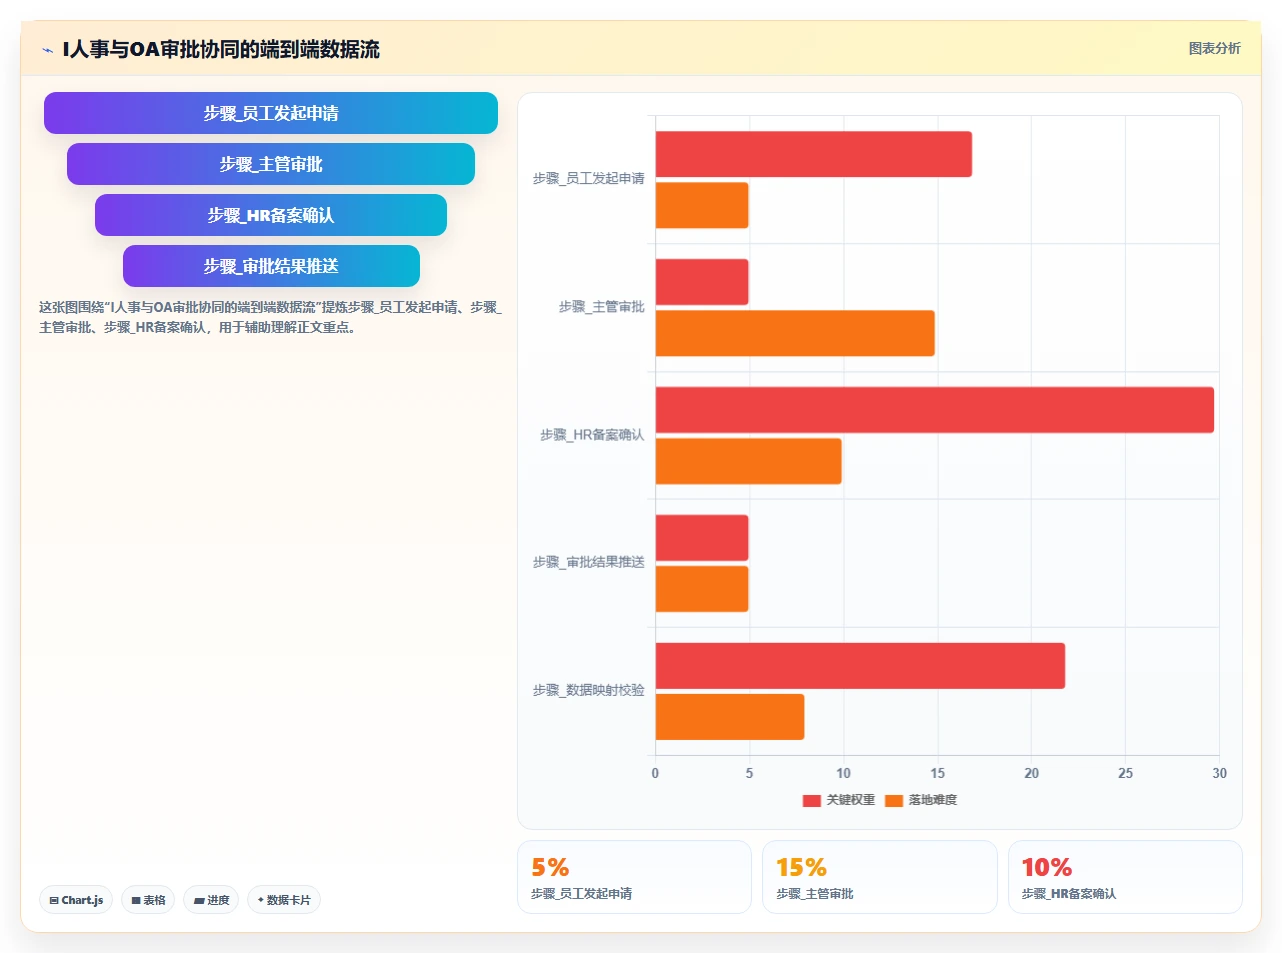Click the 10% data card 步骤_HR备案确认
1282x953 pixels.
(x=1125, y=877)
